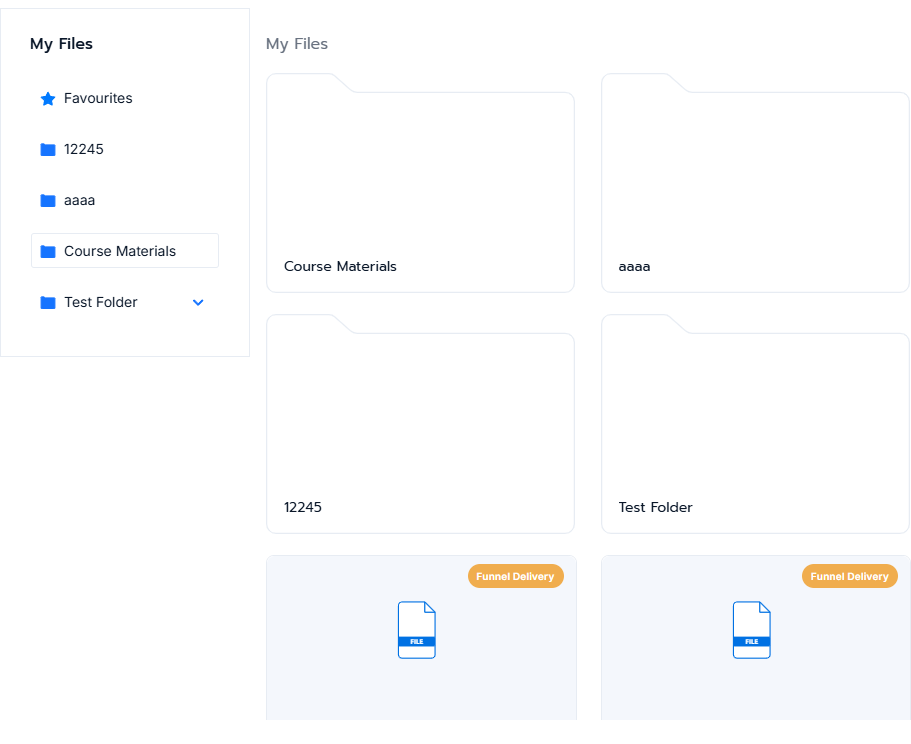Click the My Files breadcrumb title
This screenshot has height=744, width=911.
tap(297, 44)
